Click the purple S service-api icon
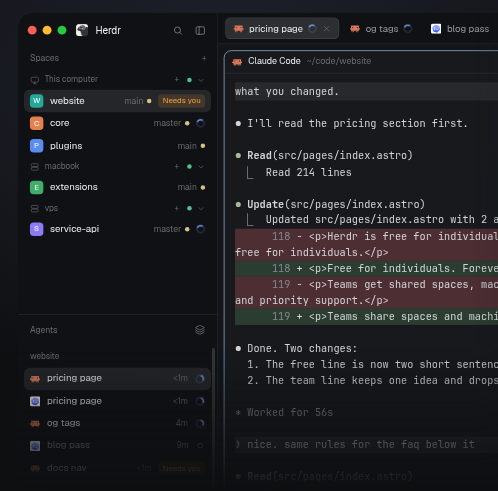Viewport: 498px width, 491px height. pyautogui.click(x=37, y=229)
